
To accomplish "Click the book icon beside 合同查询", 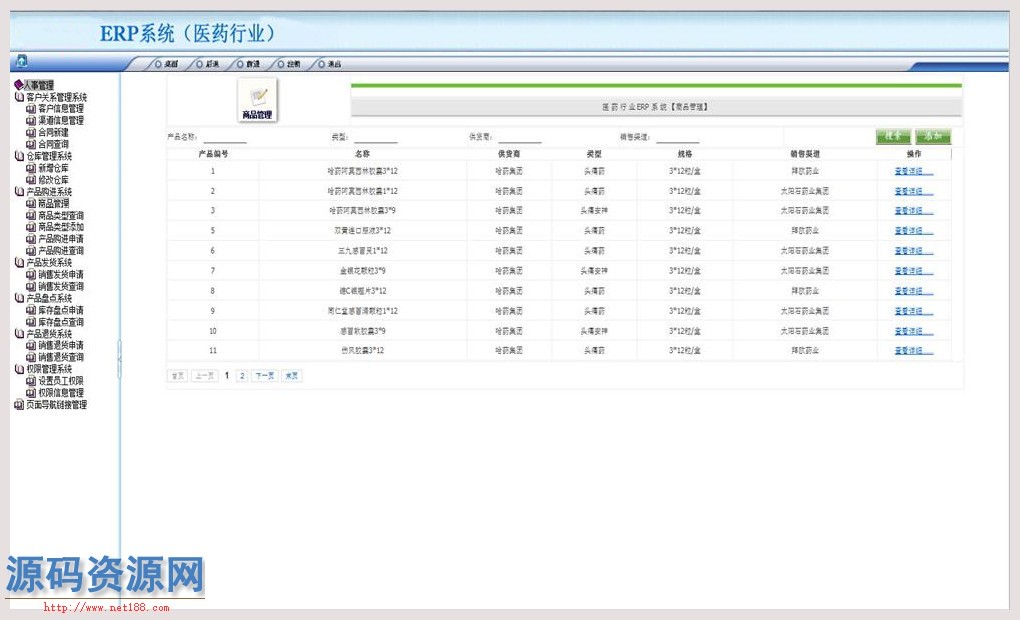I will [31, 144].
